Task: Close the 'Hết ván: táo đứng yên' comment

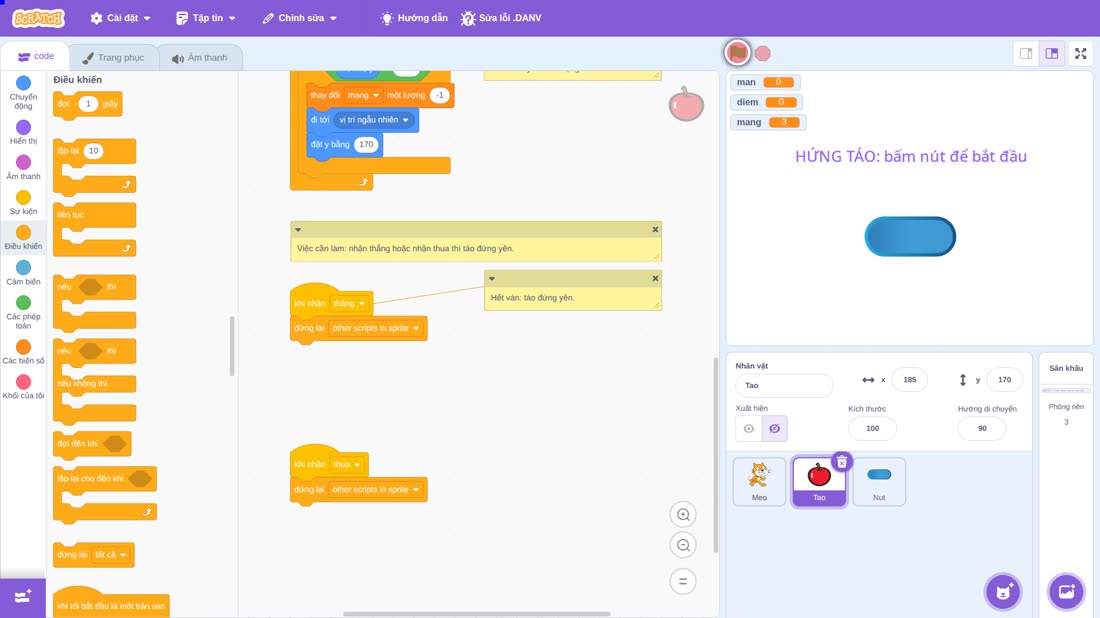Action: [x=655, y=278]
